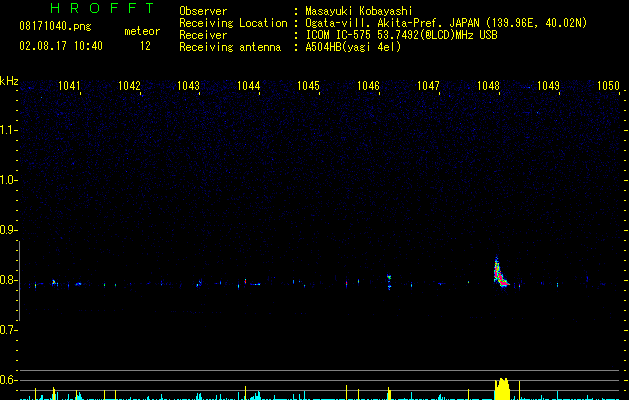Click the 1046 time axis label

coord(368,86)
